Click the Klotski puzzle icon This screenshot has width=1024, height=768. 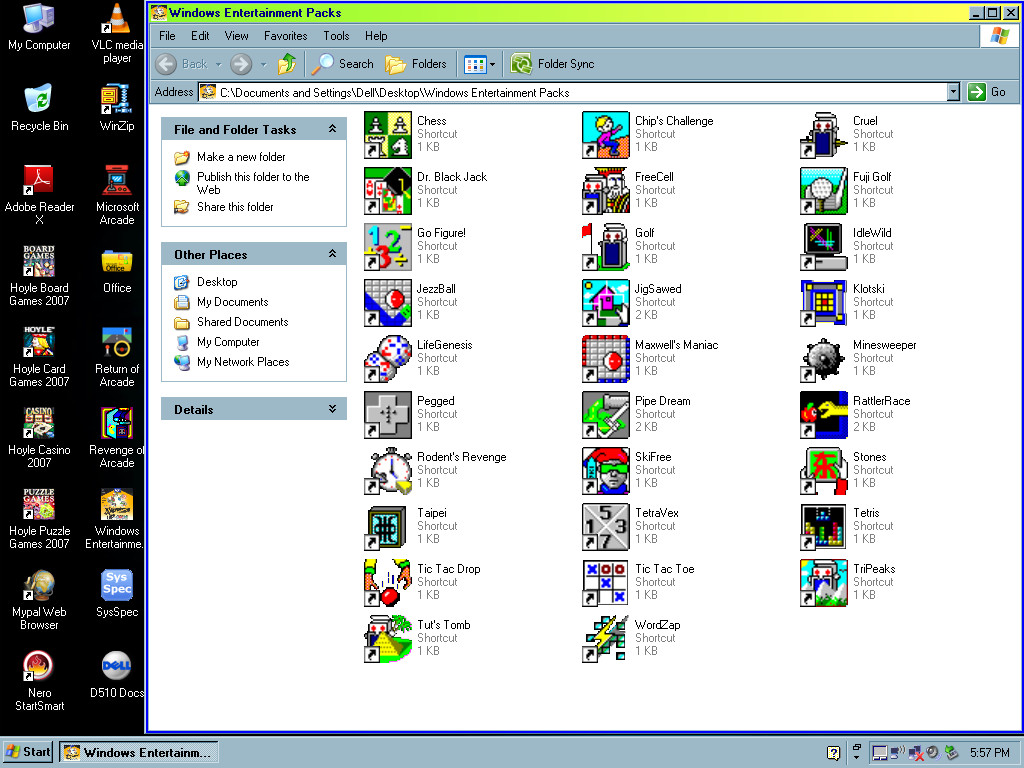pyautogui.click(x=824, y=303)
